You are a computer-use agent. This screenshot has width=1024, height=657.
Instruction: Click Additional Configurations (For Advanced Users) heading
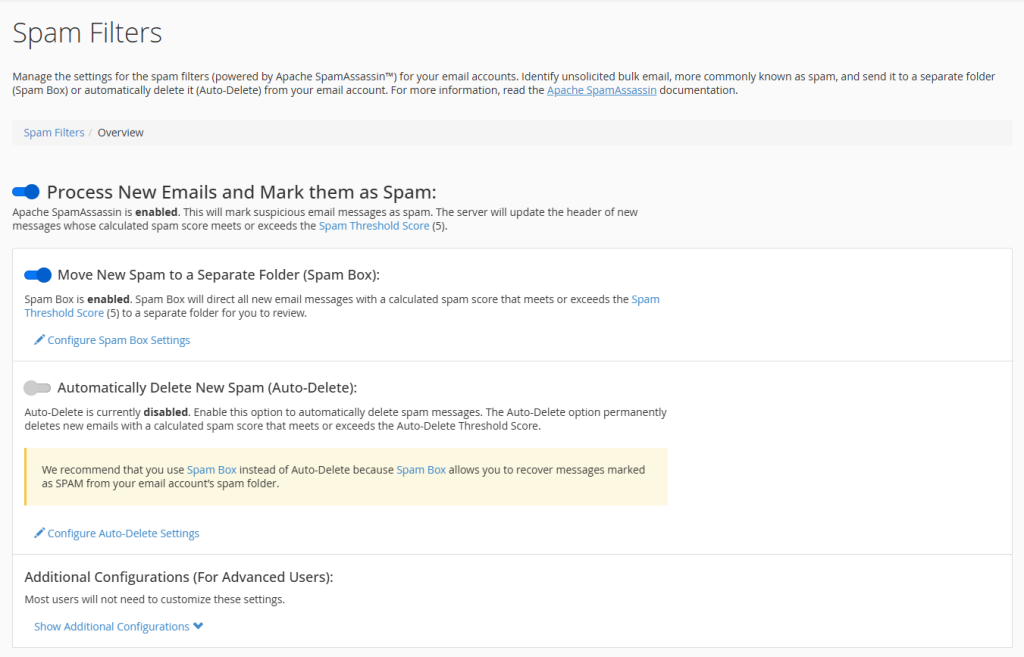pos(179,577)
